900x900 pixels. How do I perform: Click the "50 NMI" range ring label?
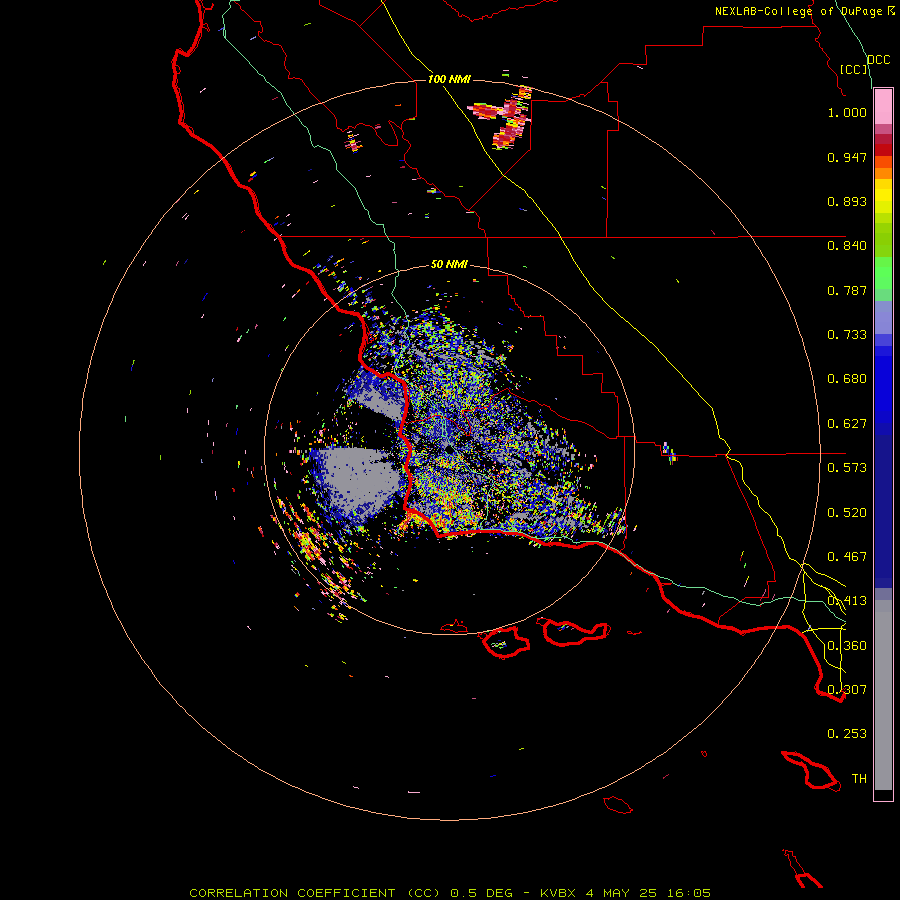(x=449, y=264)
